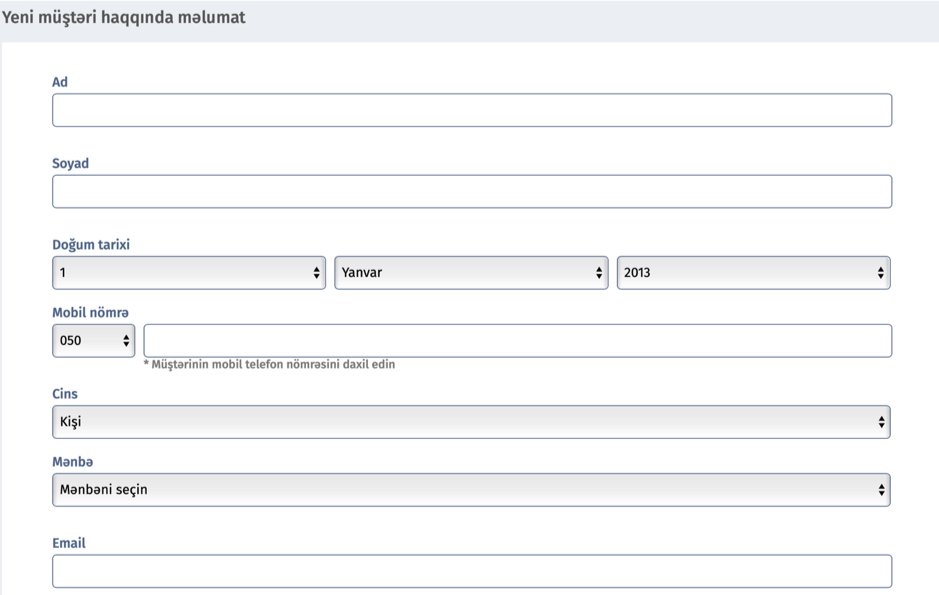Viewport: 939px width, 595px height.
Task: Click the arrow icon on 2013 selector
Action: click(x=880, y=273)
